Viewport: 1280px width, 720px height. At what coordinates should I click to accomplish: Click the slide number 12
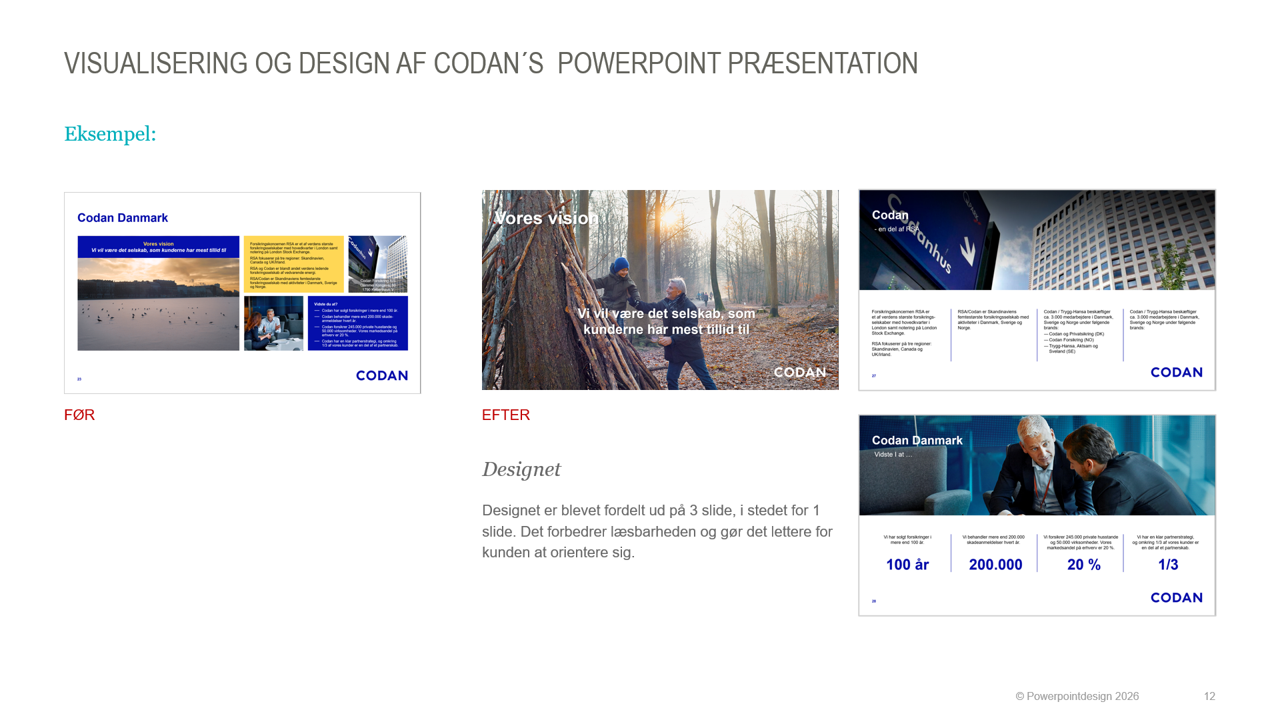(x=1209, y=696)
